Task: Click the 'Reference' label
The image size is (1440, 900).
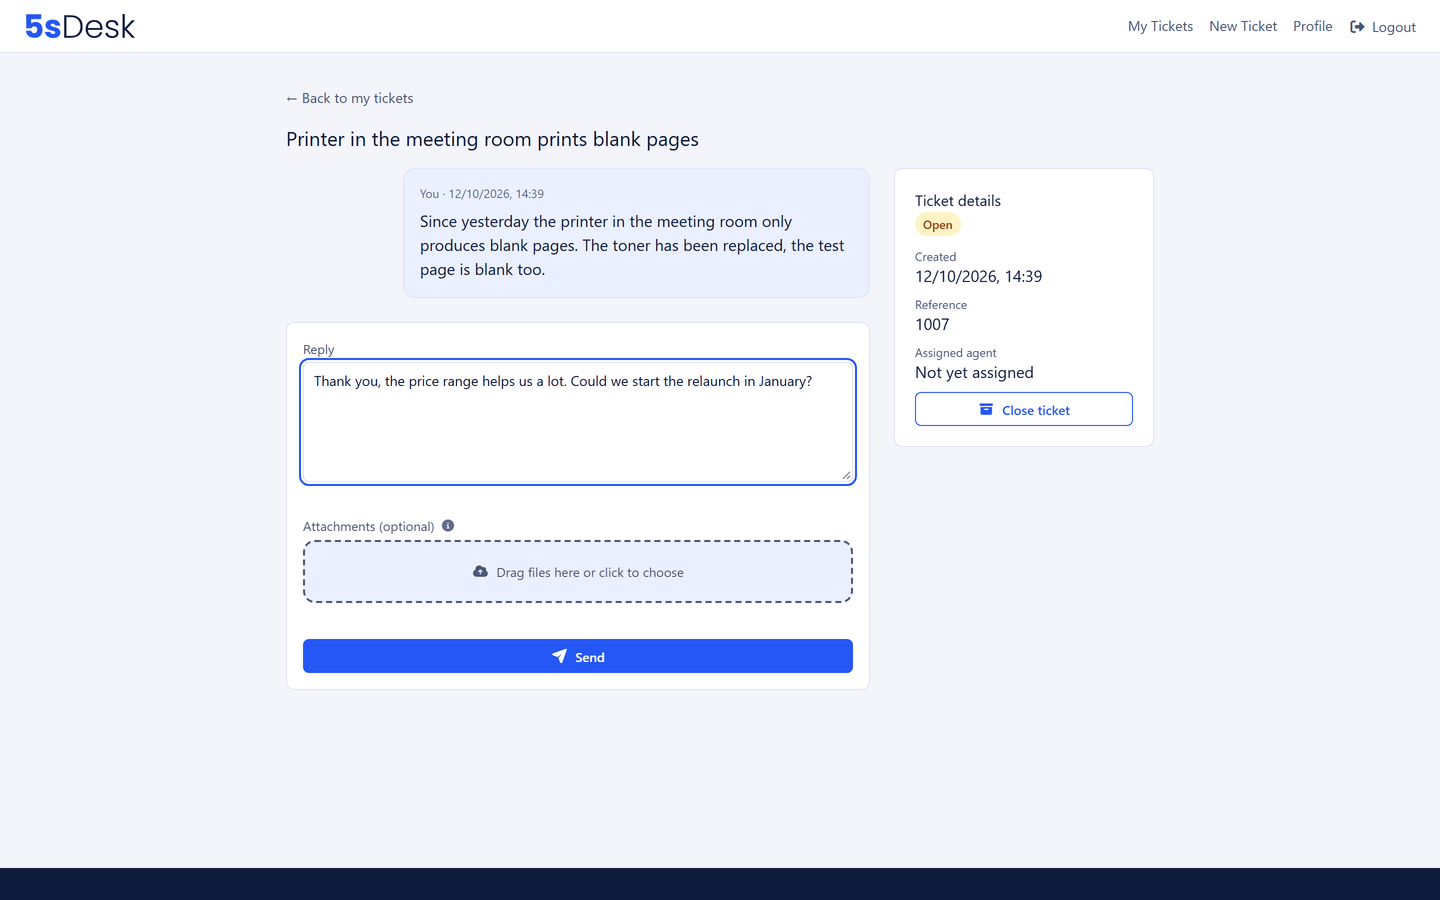Action: [x=941, y=305]
